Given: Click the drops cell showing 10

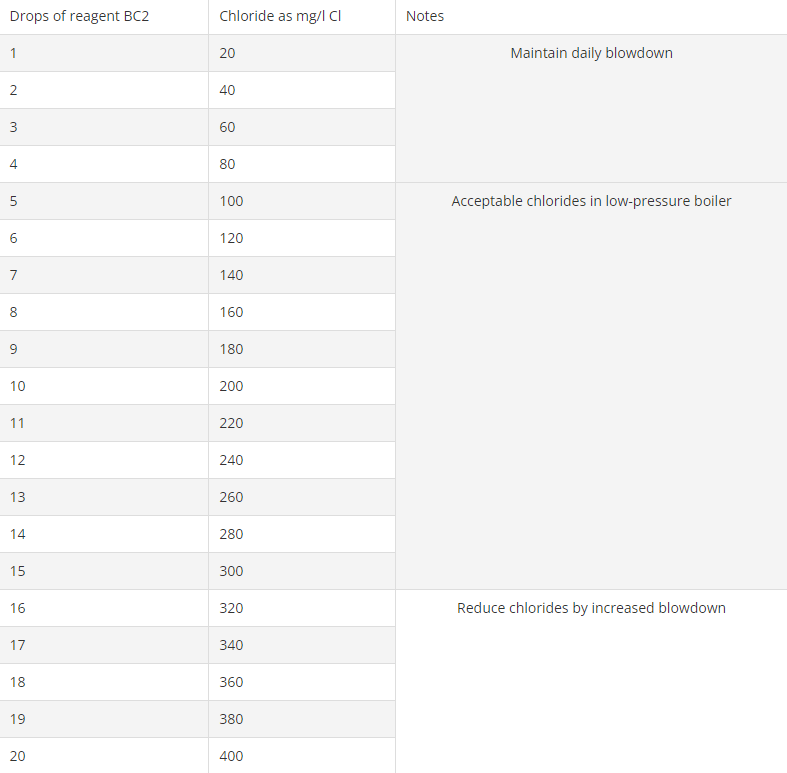Looking at the screenshot, I should tap(104, 386).
